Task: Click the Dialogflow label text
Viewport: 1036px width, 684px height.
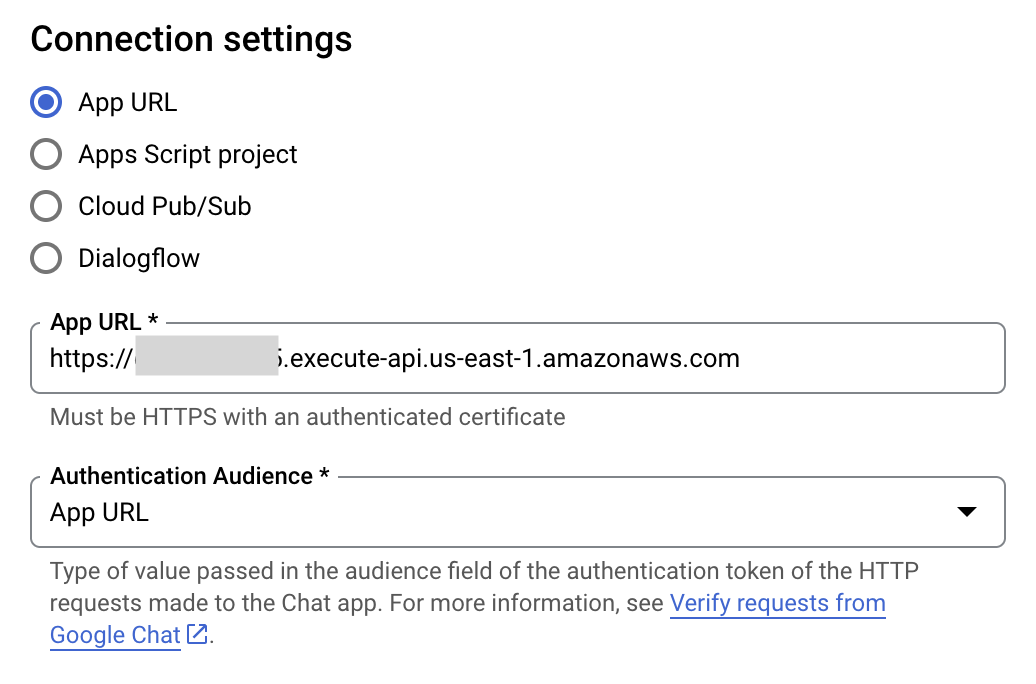Action: (139, 258)
